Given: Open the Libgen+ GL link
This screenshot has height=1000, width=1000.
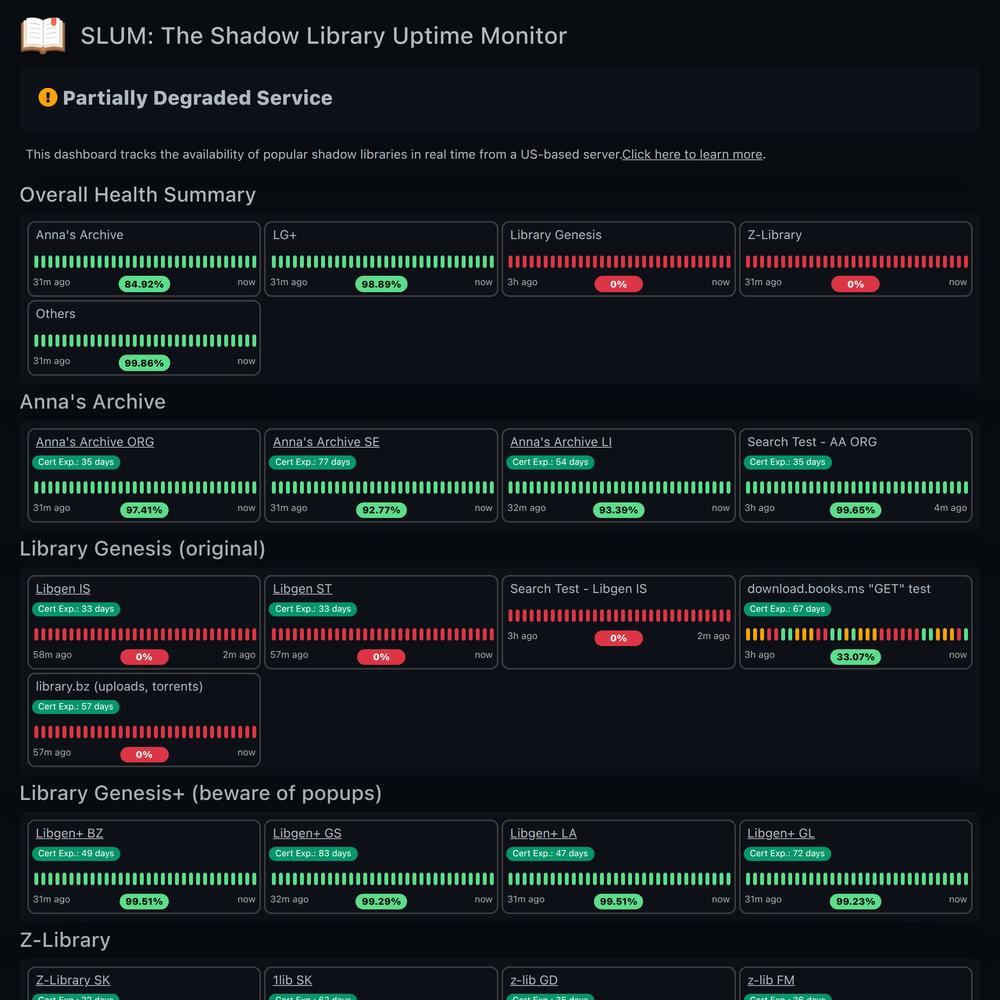Looking at the screenshot, I should (781, 834).
